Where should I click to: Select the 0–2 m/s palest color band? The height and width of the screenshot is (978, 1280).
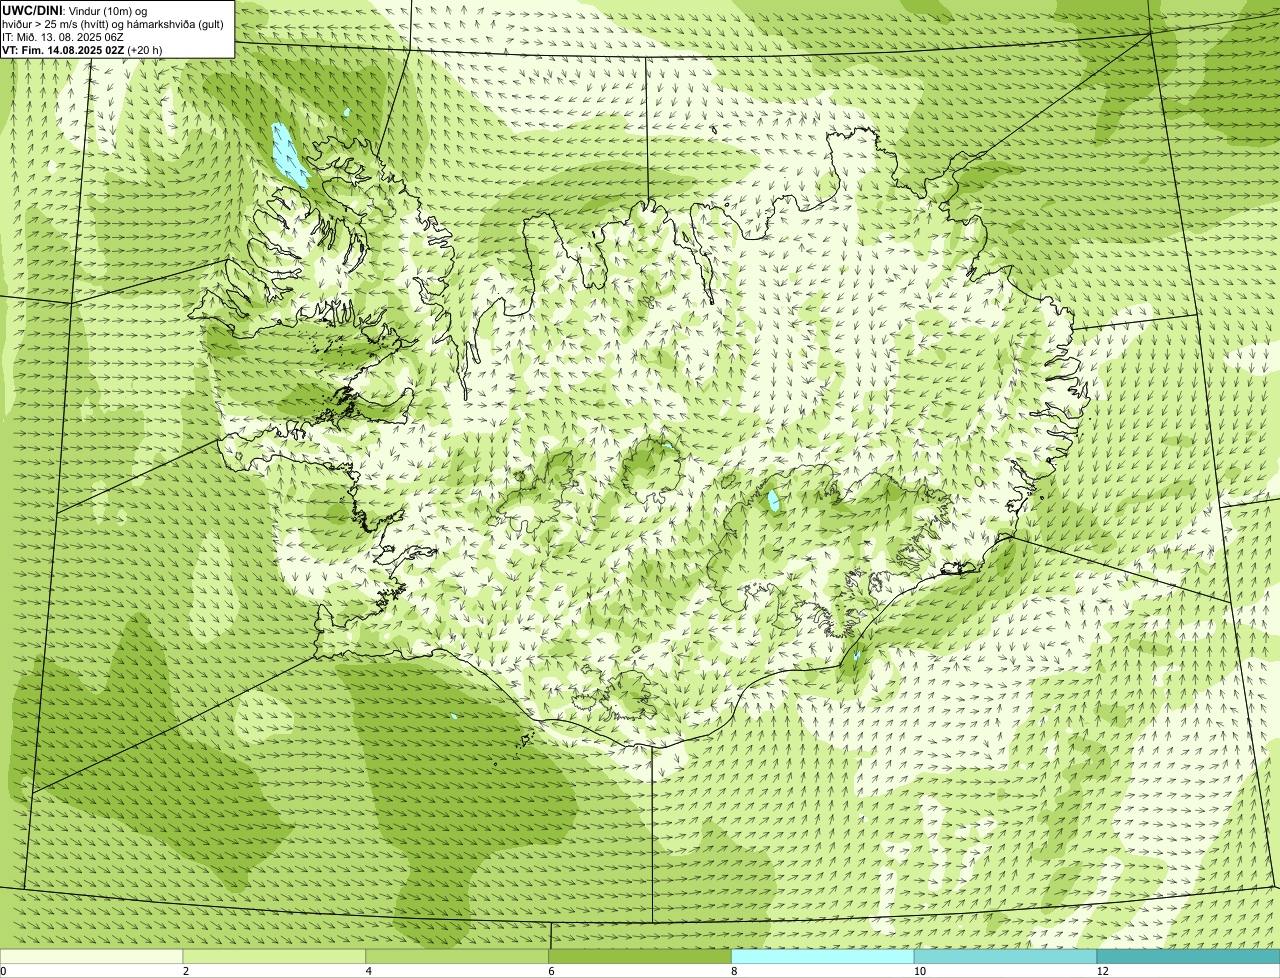point(91,956)
